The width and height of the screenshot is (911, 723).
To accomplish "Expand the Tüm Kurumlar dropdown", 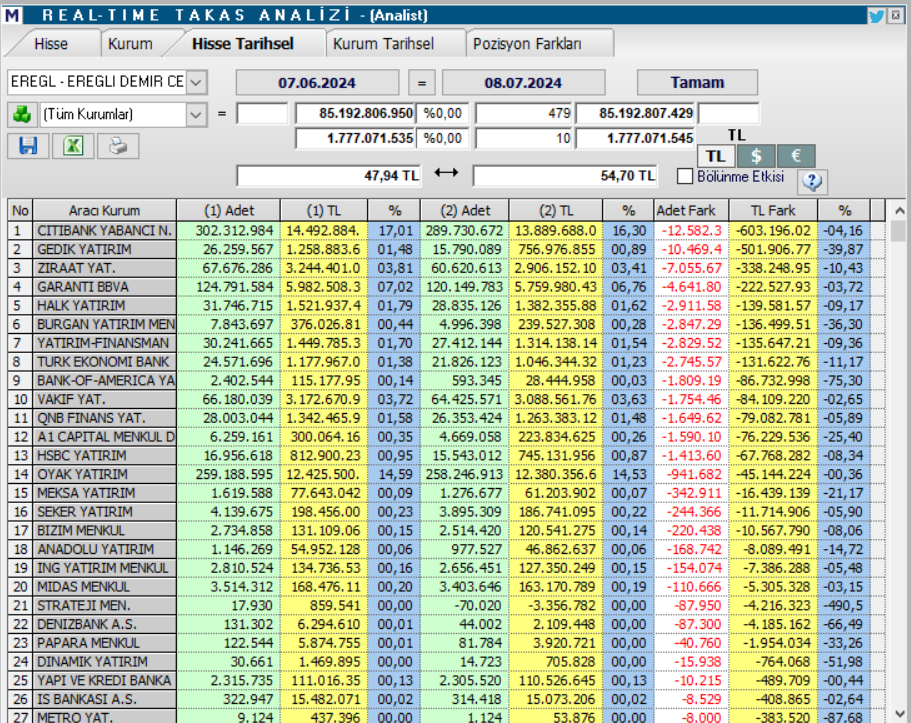I will pos(196,114).
